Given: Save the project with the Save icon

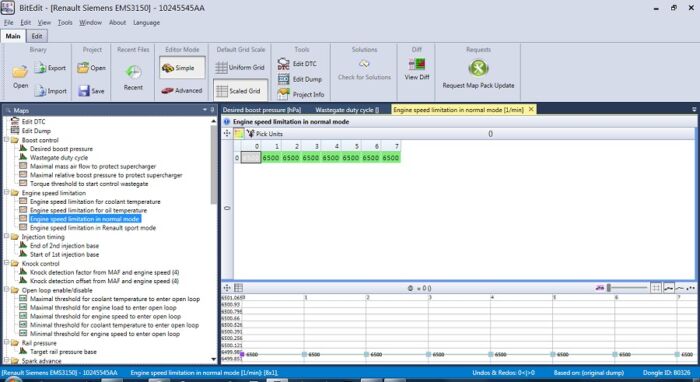Looking at the screenshot, I should tap(91, 91).
